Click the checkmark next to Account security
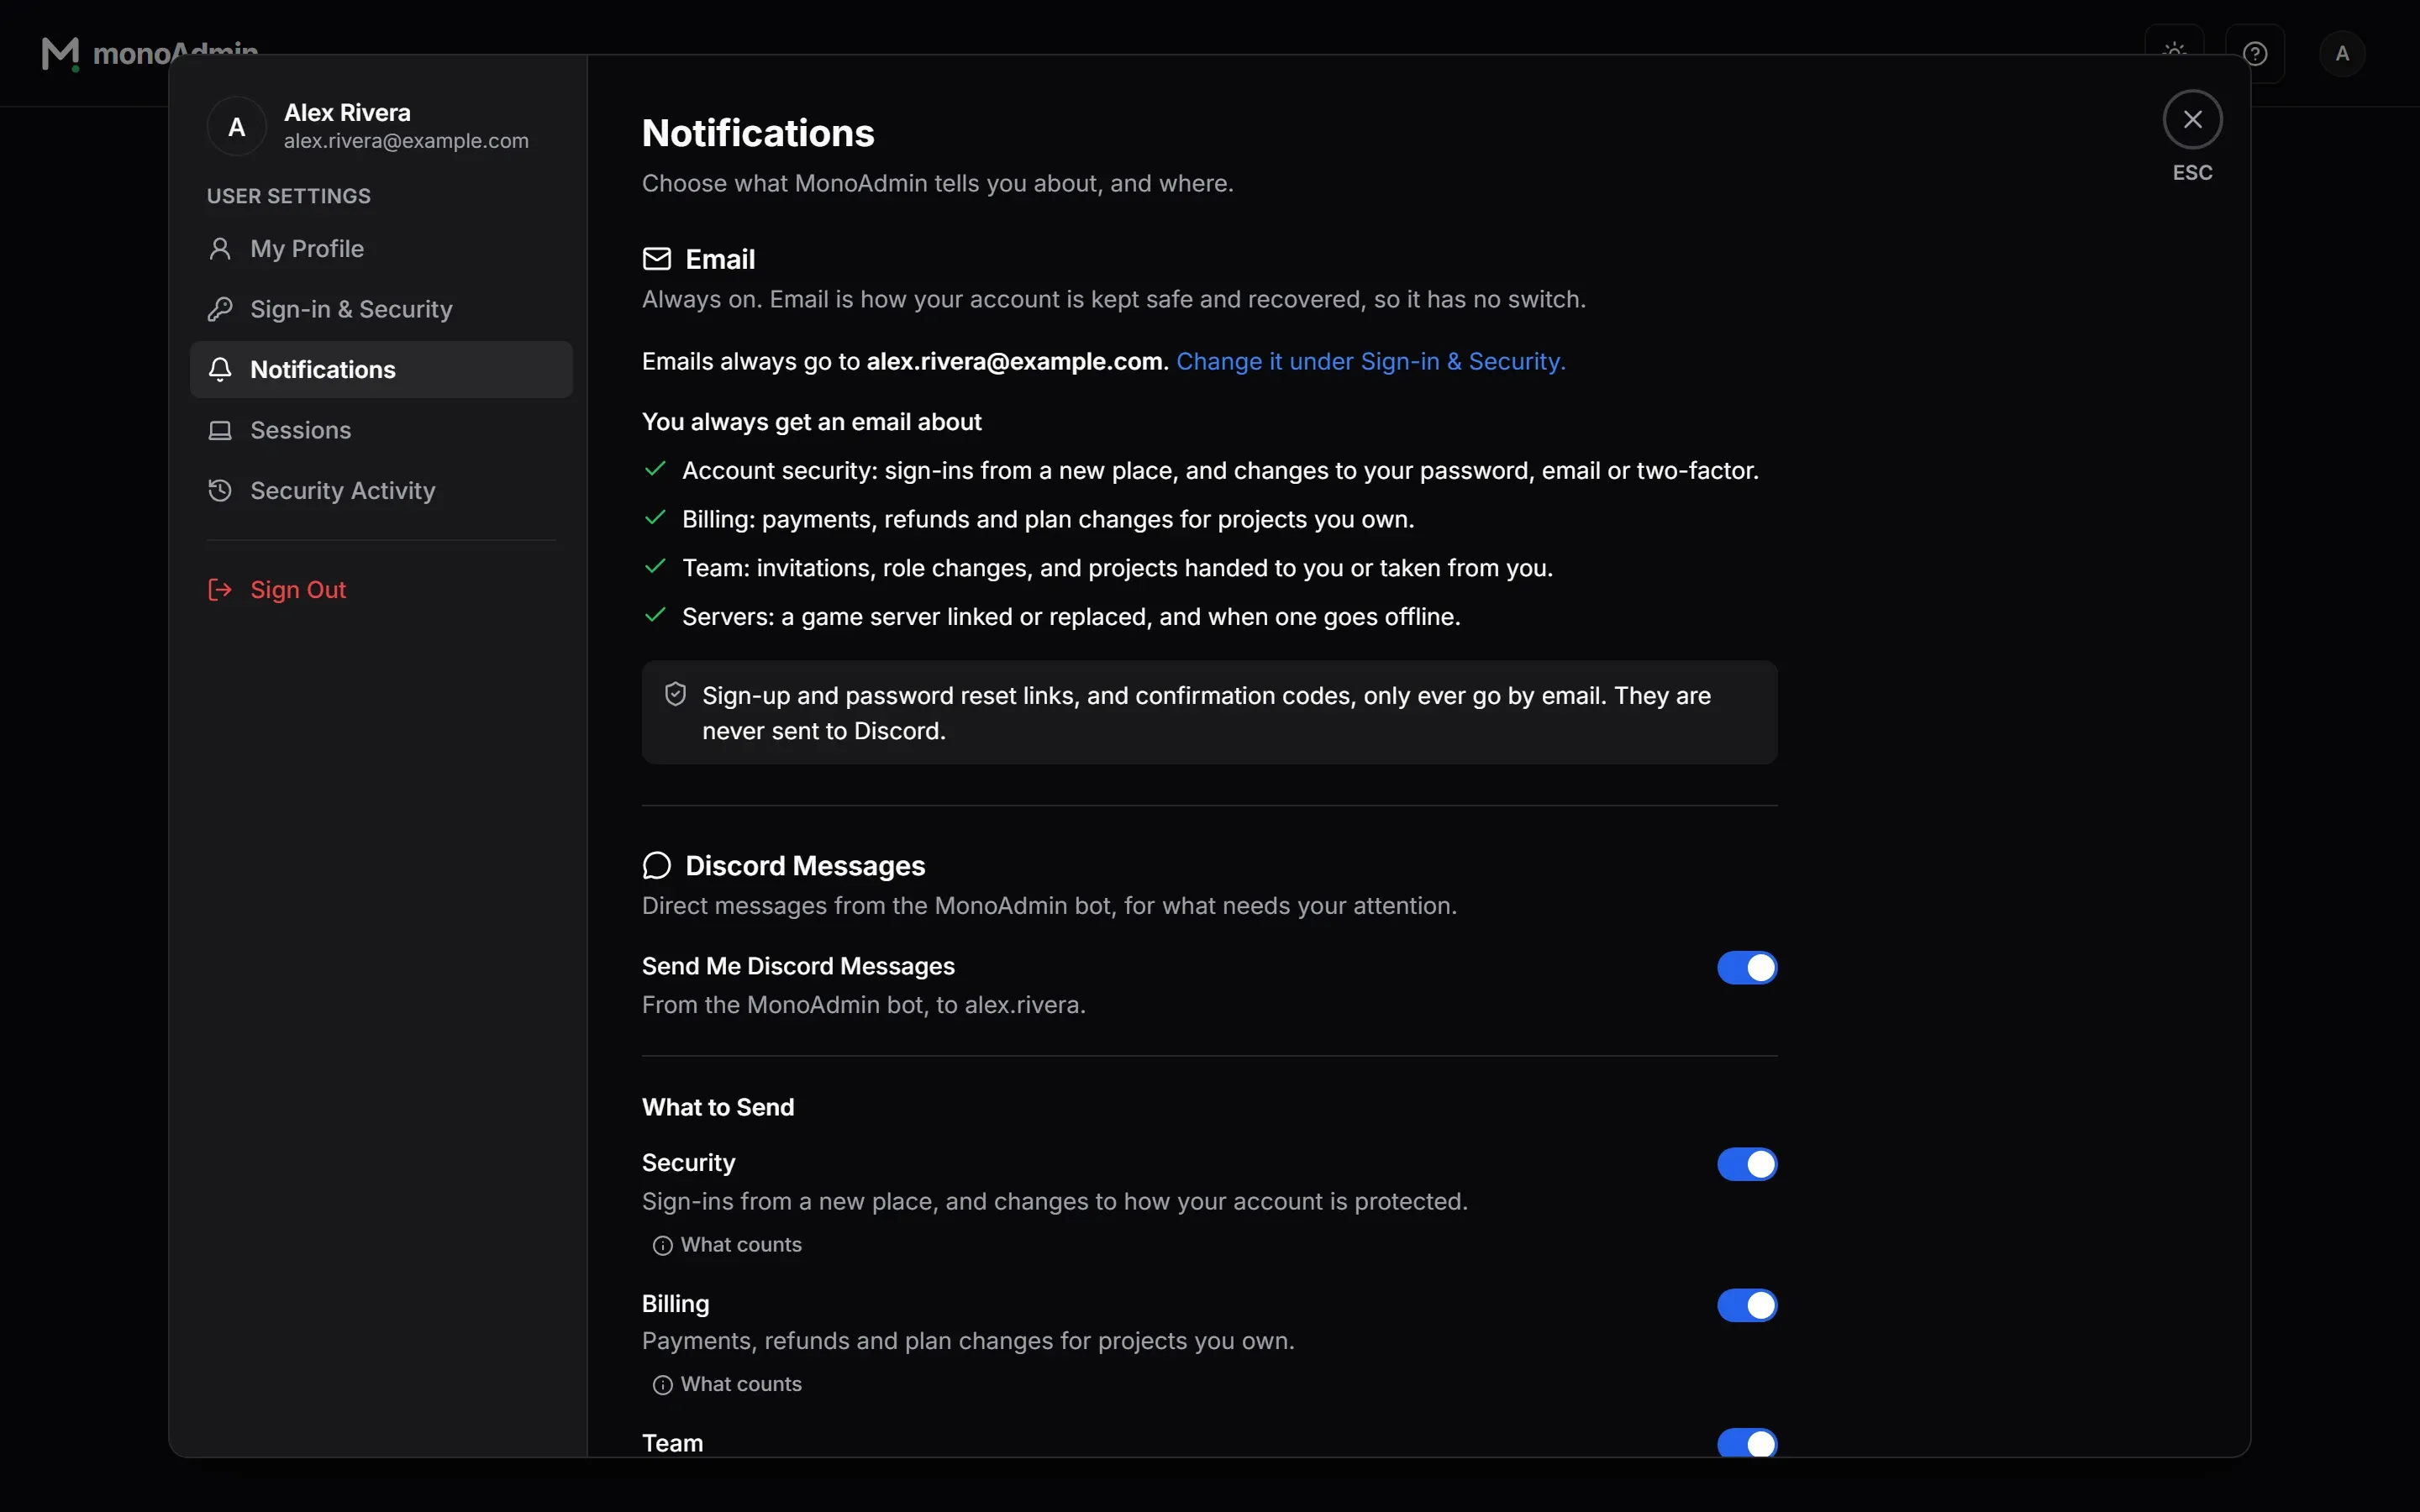 [655, 469]
